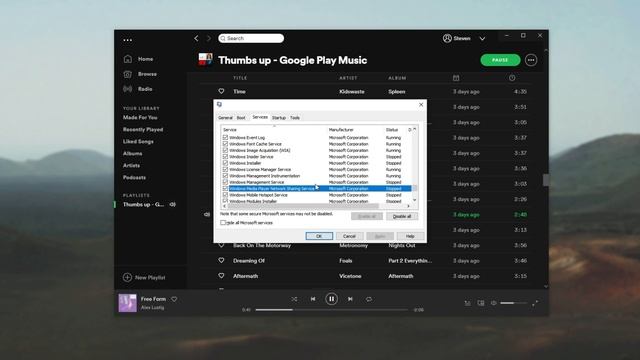This screenshot has height=360, width=640.
Task: Skip to the previous track
Action: [x=313, y=299]
